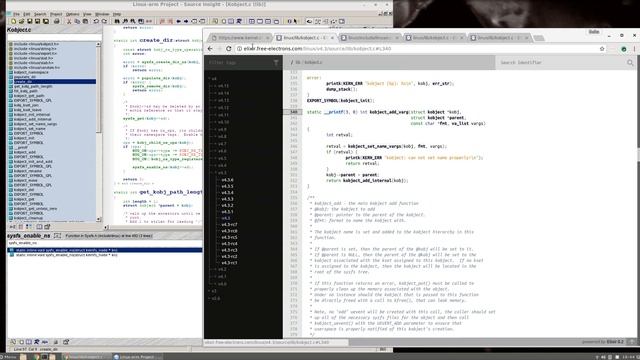Select version v4.3.6 in the tag list

[227, 180]
